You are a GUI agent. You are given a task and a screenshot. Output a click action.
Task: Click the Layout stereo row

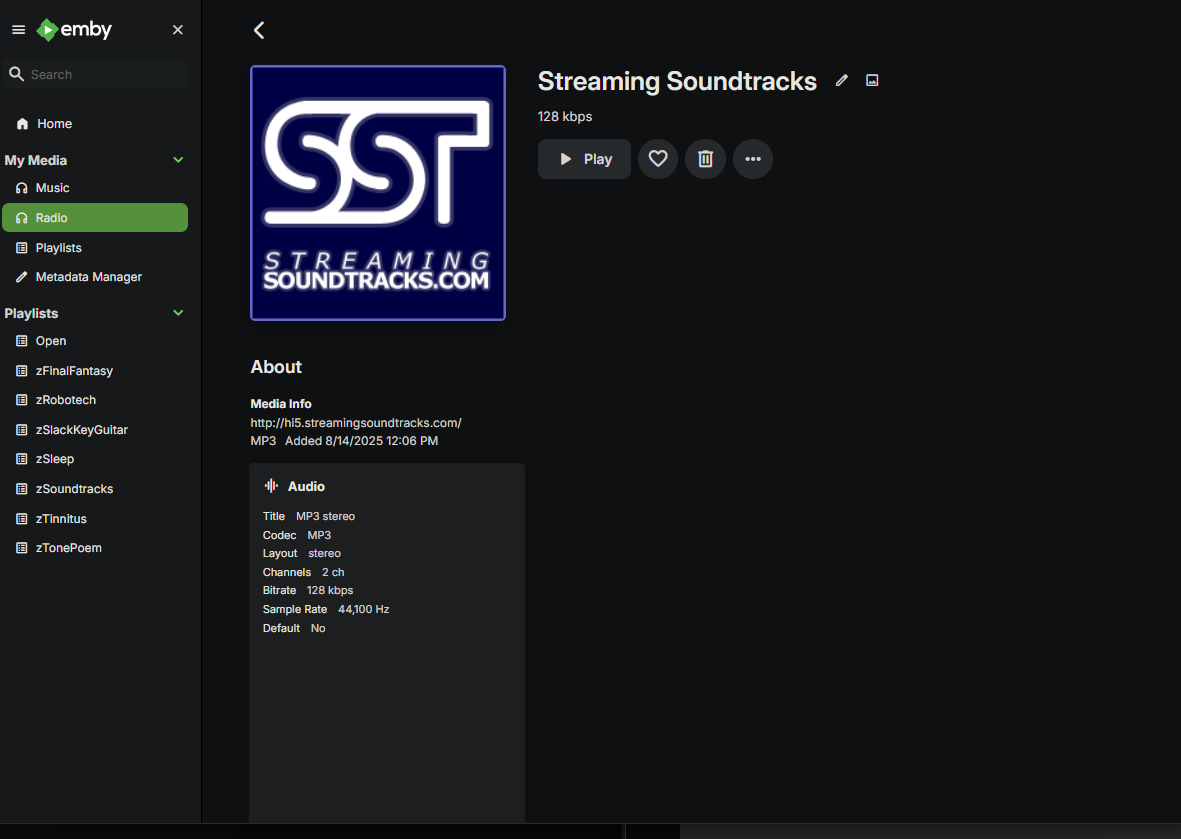coord(302,554)
